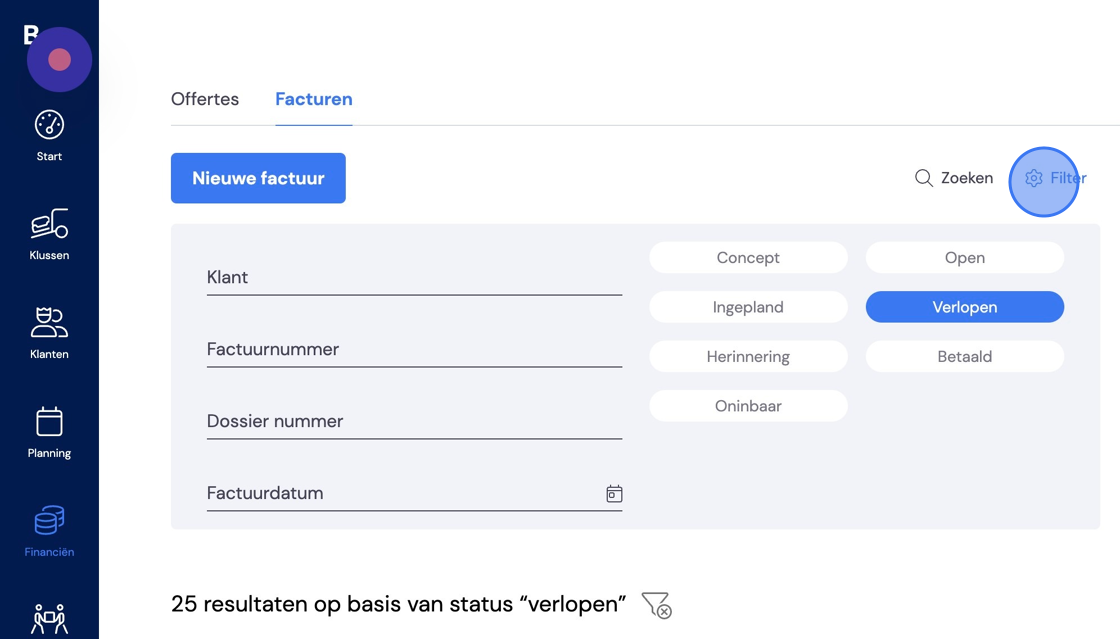This screenshot has height=639, width=1120.
Task: Open the team icon below Financiën
Action: [49, 619]
